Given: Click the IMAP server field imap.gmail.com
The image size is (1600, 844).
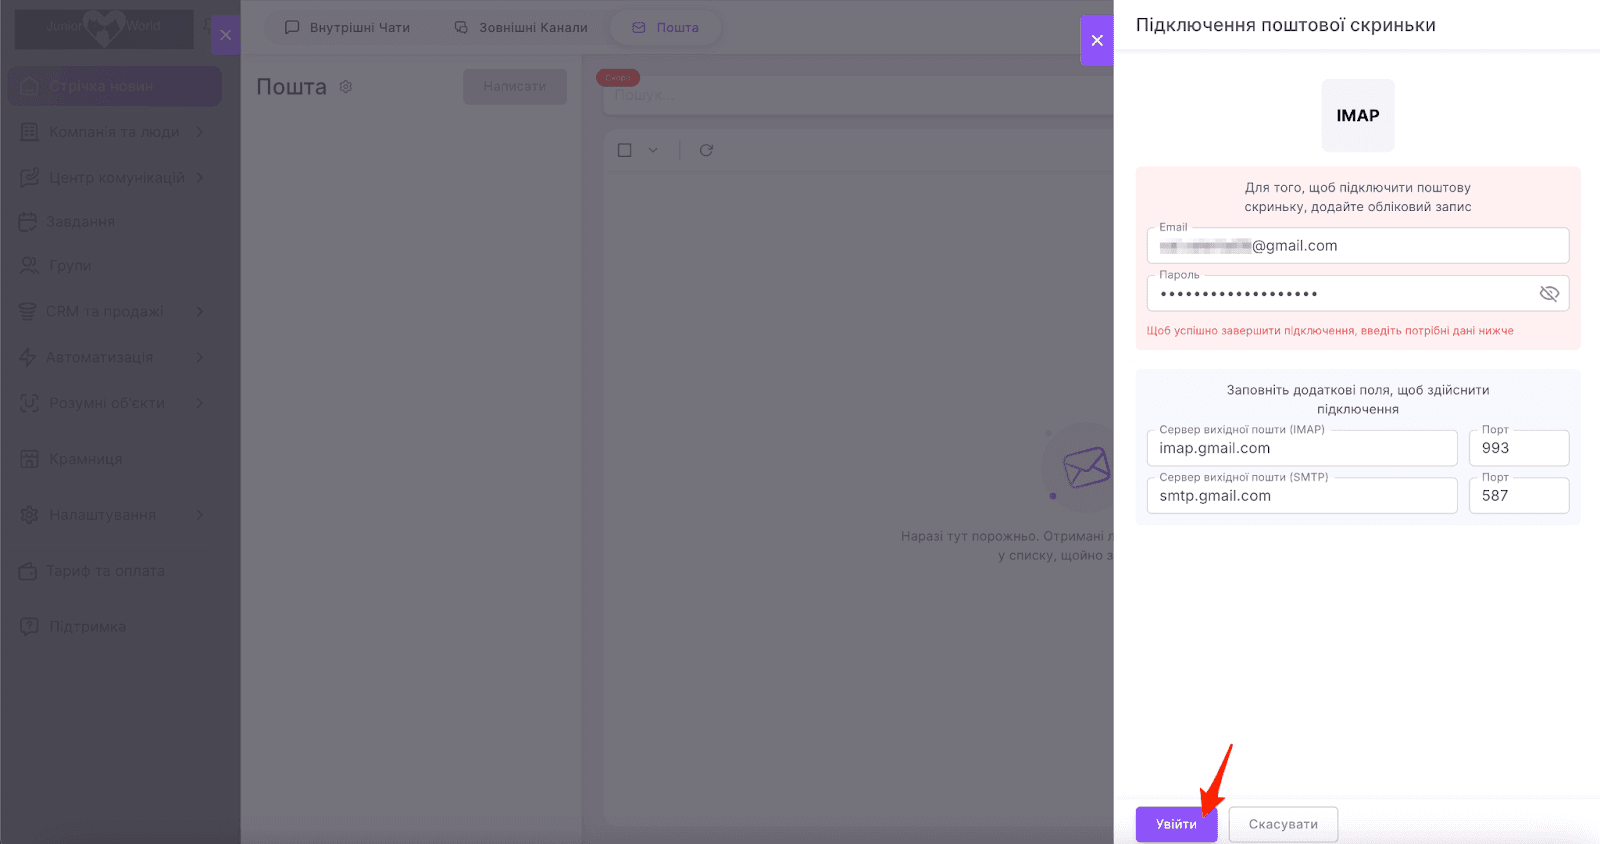Looking at the screenshot, I should 1302,448.
